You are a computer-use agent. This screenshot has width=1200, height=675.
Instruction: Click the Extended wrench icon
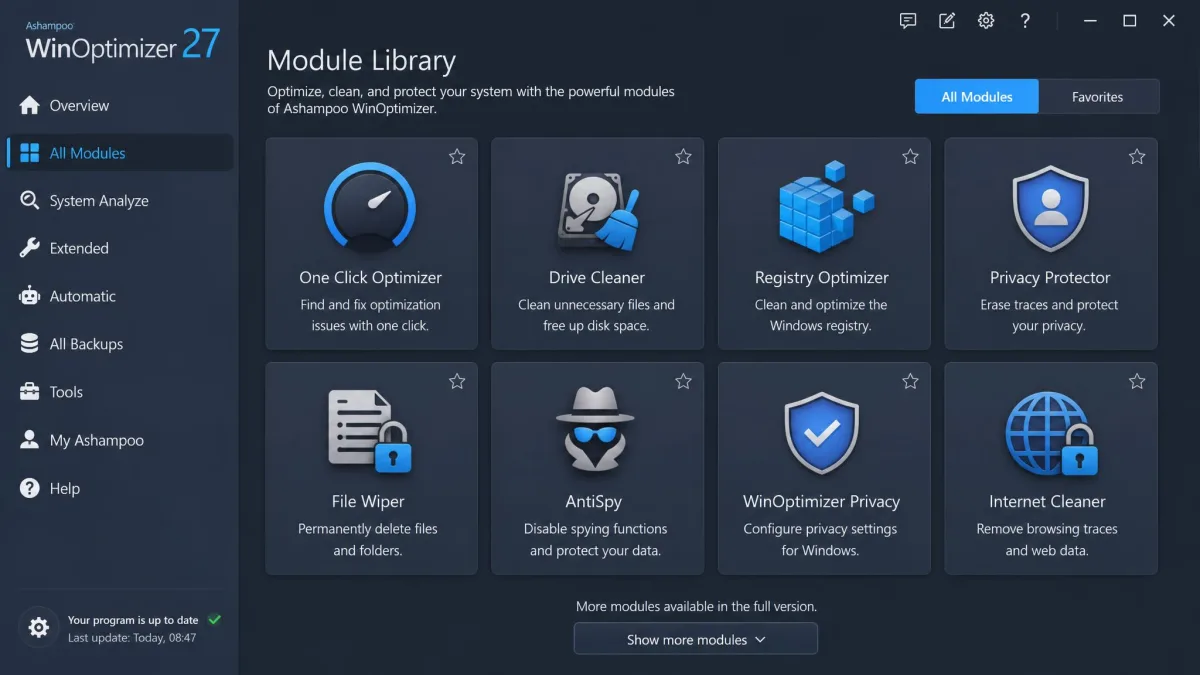pos(30,248)
